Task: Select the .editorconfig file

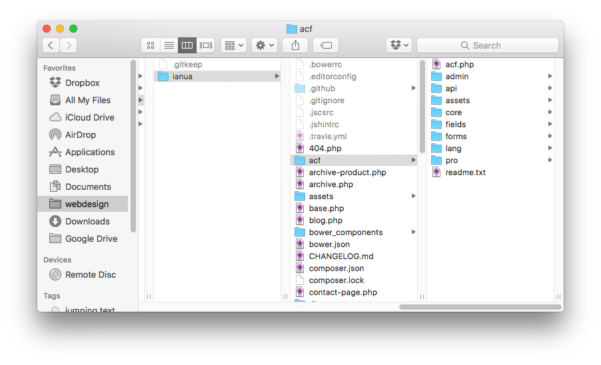Action: coord(354,76)
